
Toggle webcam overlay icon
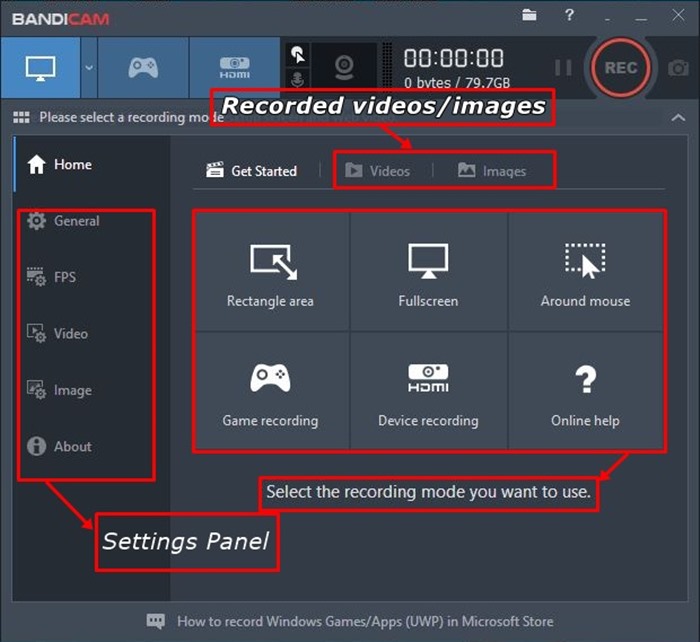click(x=344, y=67)
